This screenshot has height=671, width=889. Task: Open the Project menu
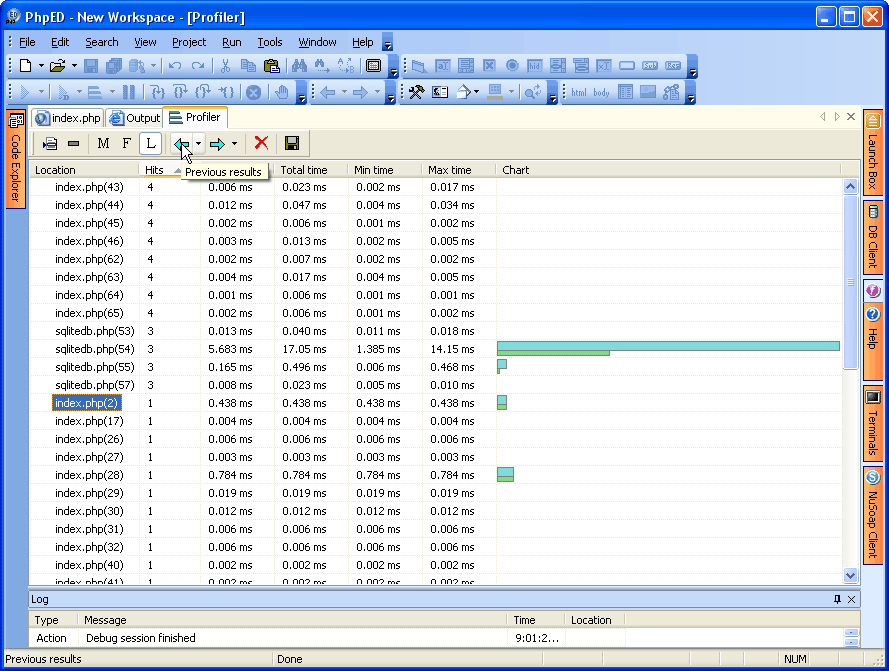tap(188, 42)
